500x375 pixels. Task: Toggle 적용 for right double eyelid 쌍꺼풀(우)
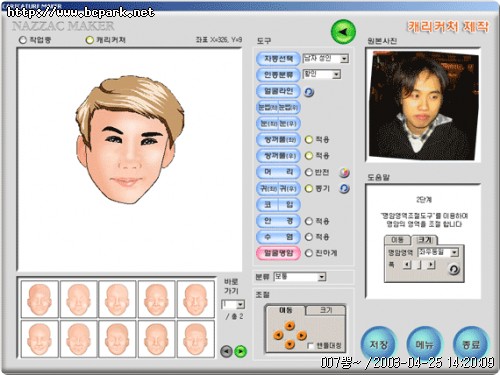click(309, 156)
